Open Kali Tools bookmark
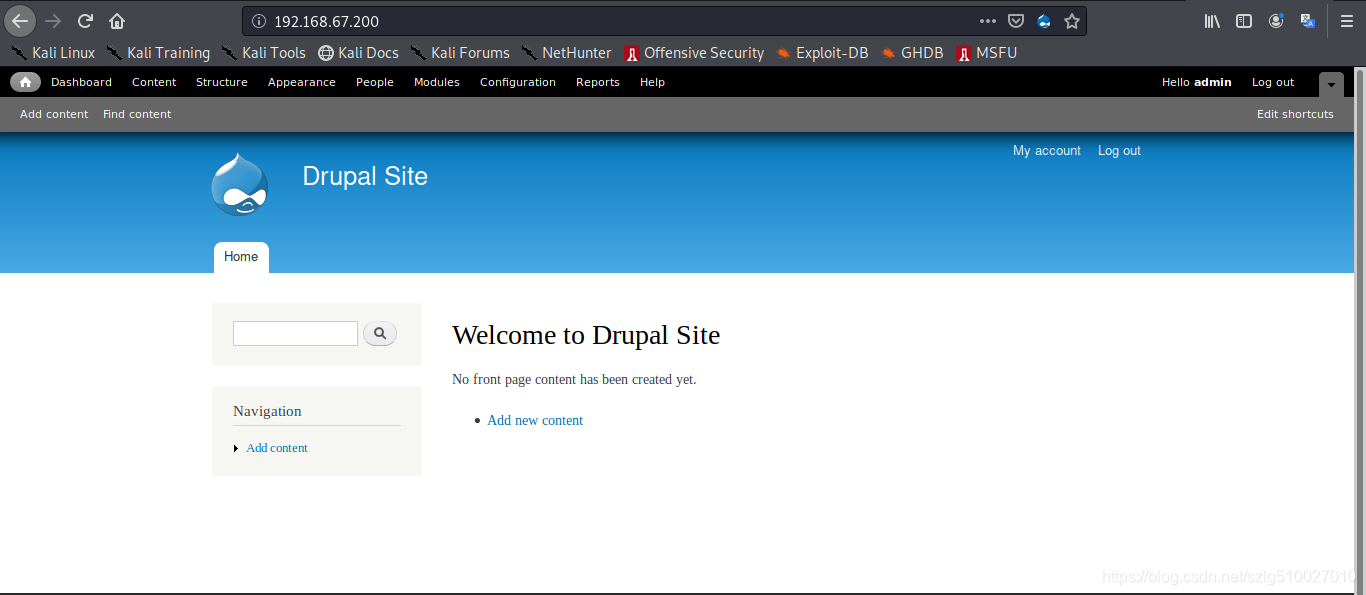1366x595 pixels. [263, 53]
